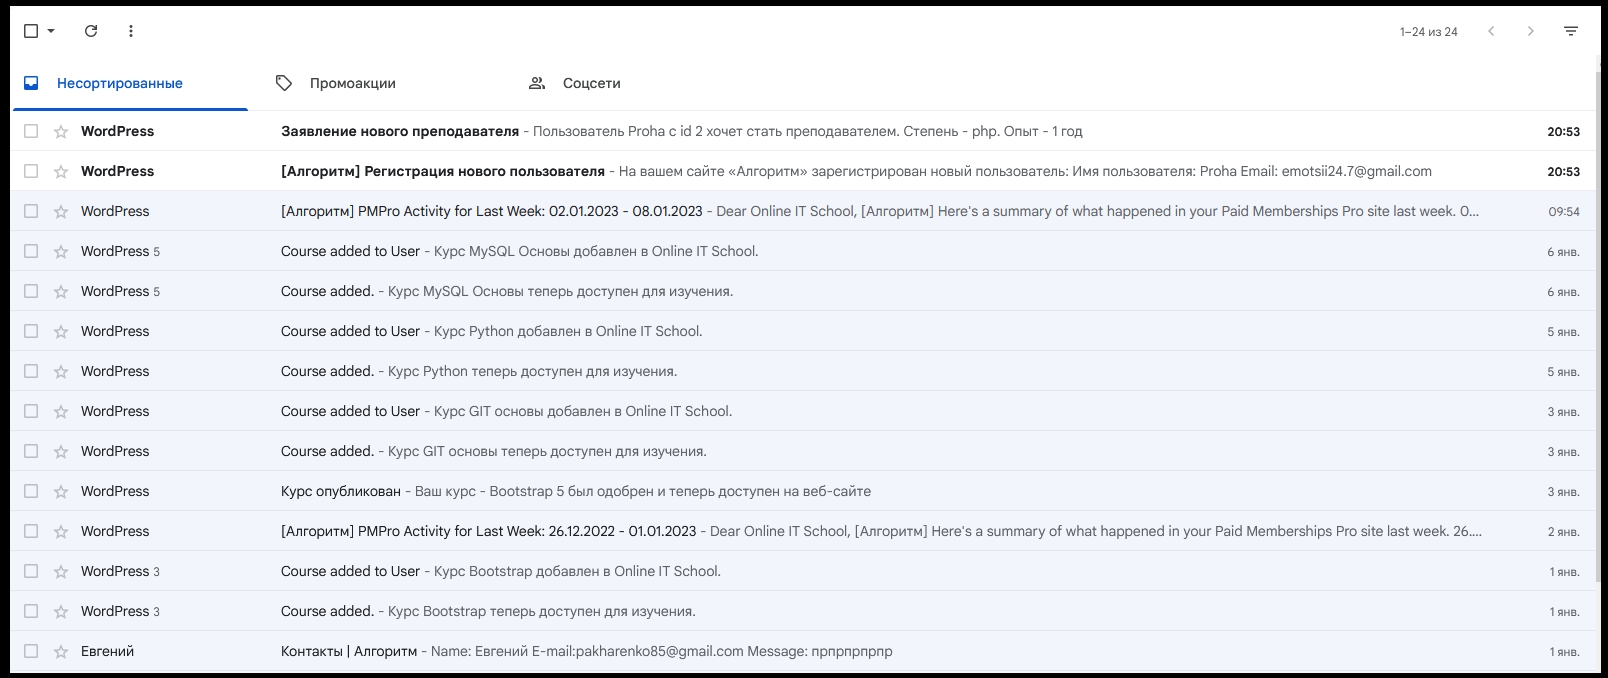Click the 1–24 из 24 page counter
1608x678 pixels.
tap(1428, 32)
